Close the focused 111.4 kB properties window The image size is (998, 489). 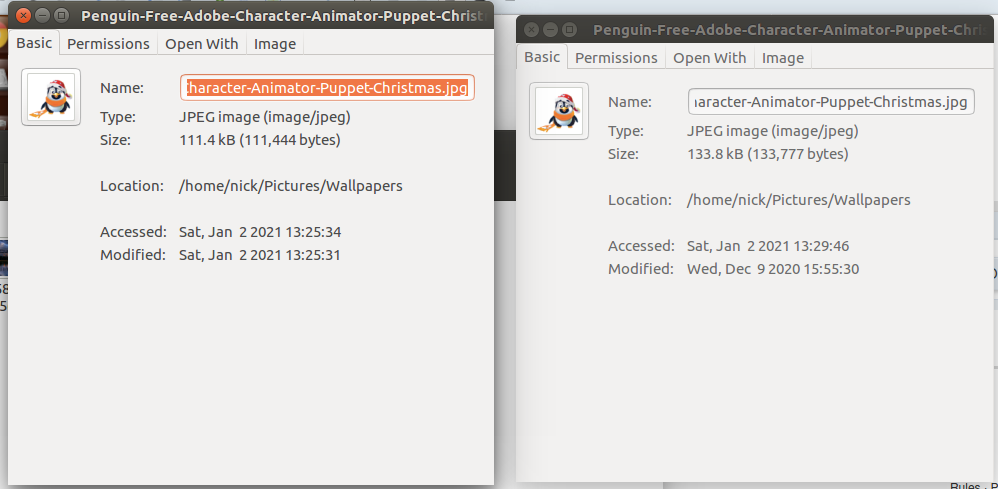coord(21,16)
